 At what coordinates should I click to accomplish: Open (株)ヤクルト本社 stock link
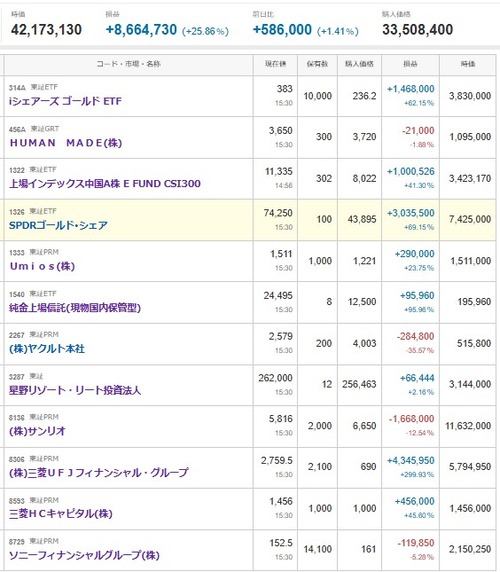pos(47,349)
